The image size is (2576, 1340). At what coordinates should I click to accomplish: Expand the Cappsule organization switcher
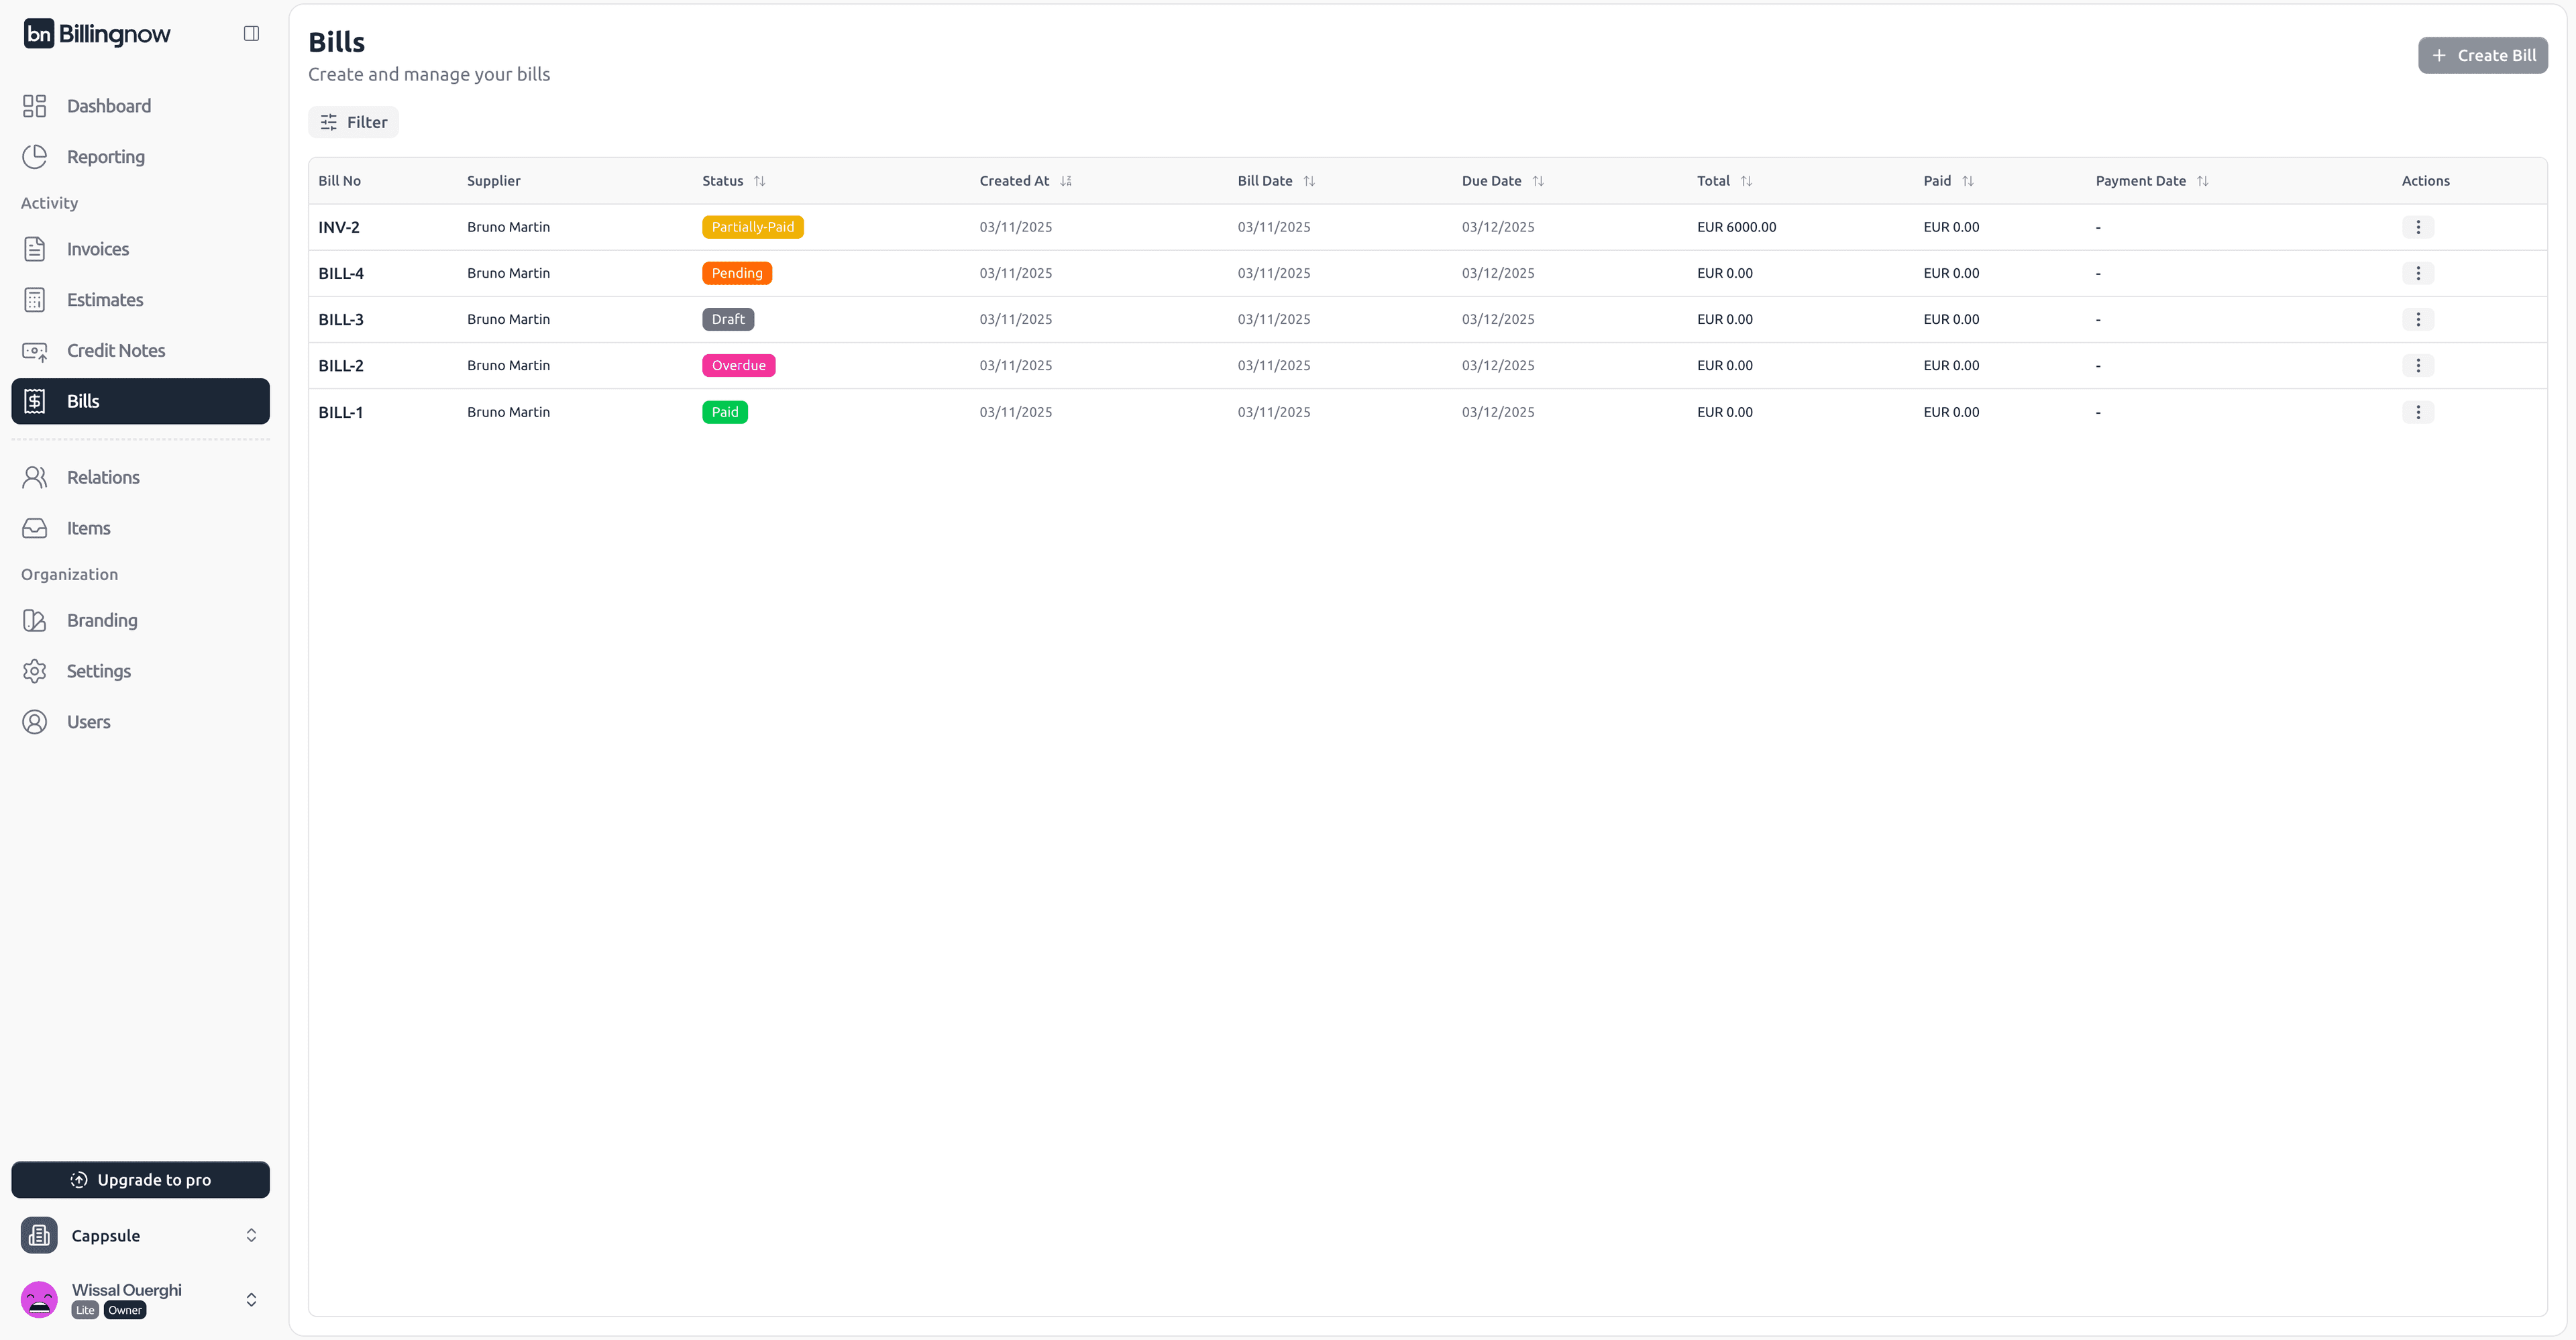251,1236
